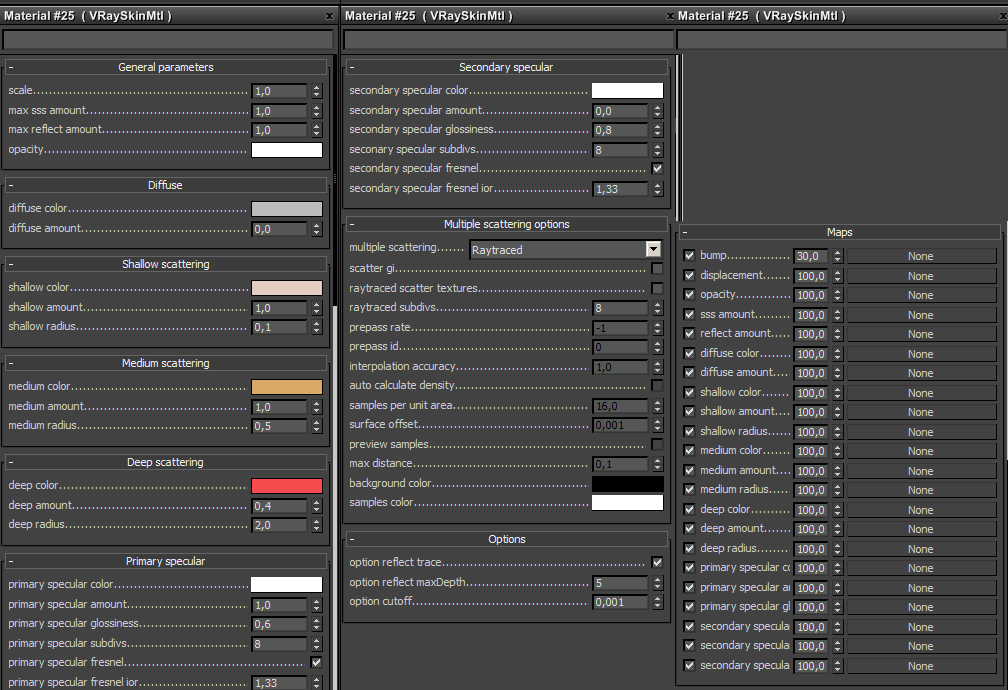Collapse the General parameters rollout
The height and width of the screenshot is (690, 1008).
tap(166, 67)
